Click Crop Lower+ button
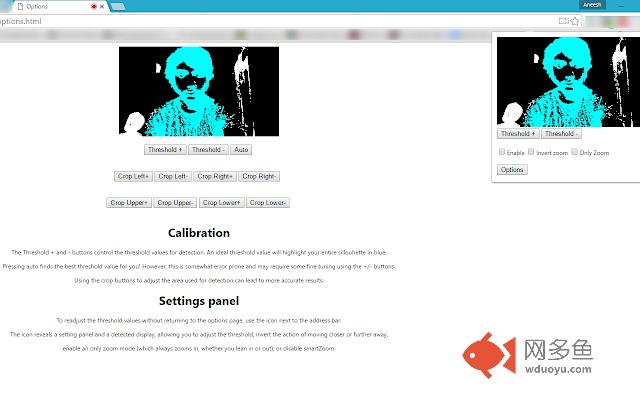640x400 pixels. pos(222,203)
